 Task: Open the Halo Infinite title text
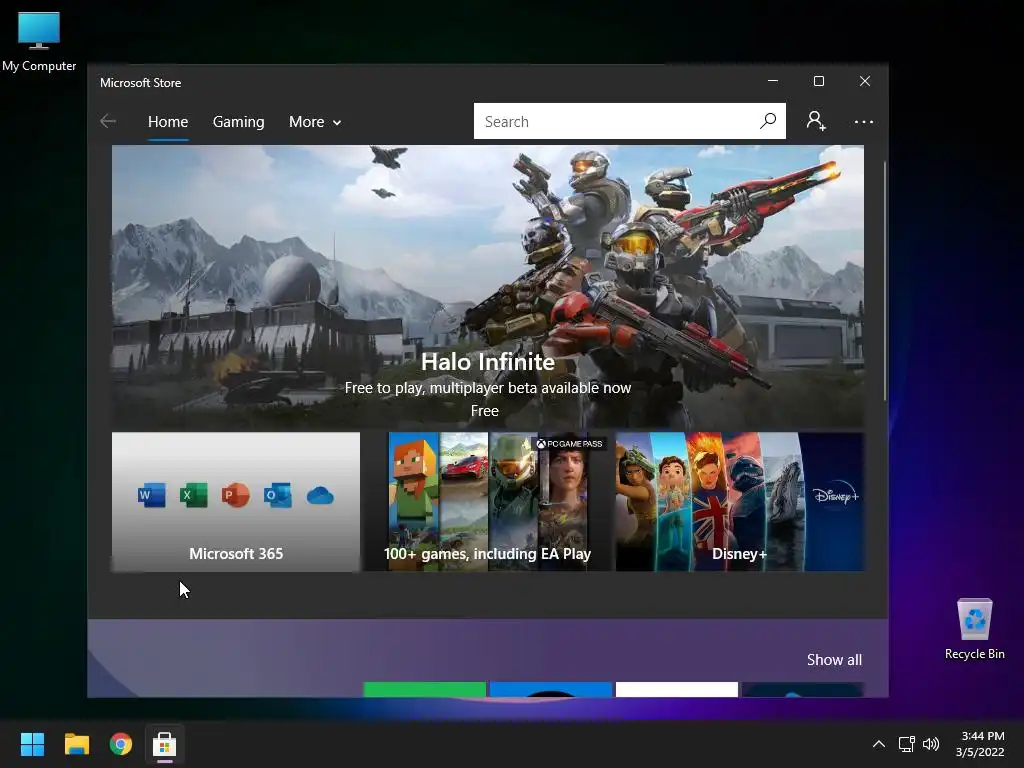[x=488, y=362]
